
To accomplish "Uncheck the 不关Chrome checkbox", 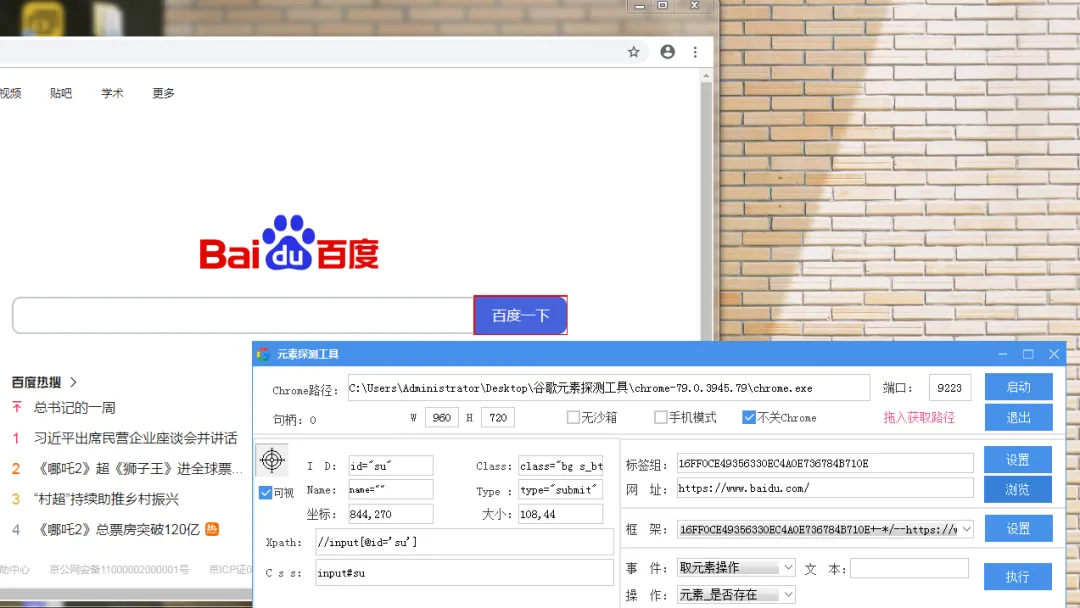I will (749, 417).
